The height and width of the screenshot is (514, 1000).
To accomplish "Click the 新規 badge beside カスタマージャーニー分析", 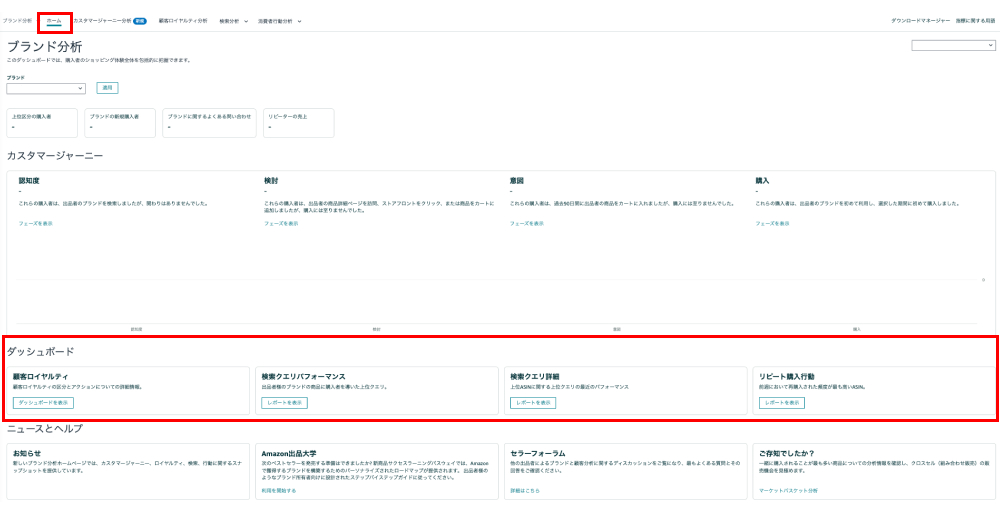I will coord(140,21).
